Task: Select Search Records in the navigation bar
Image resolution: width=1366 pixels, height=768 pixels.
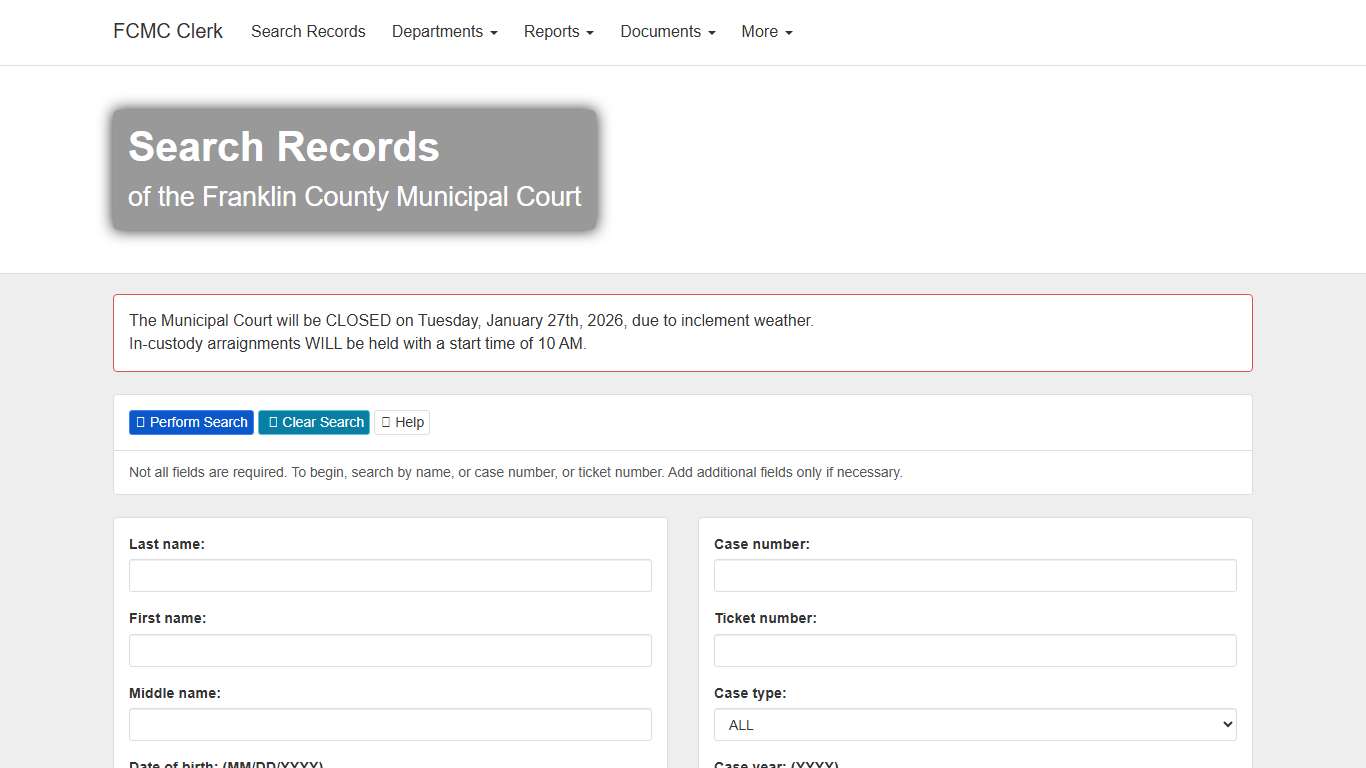Action: click(x=308, y=31)
